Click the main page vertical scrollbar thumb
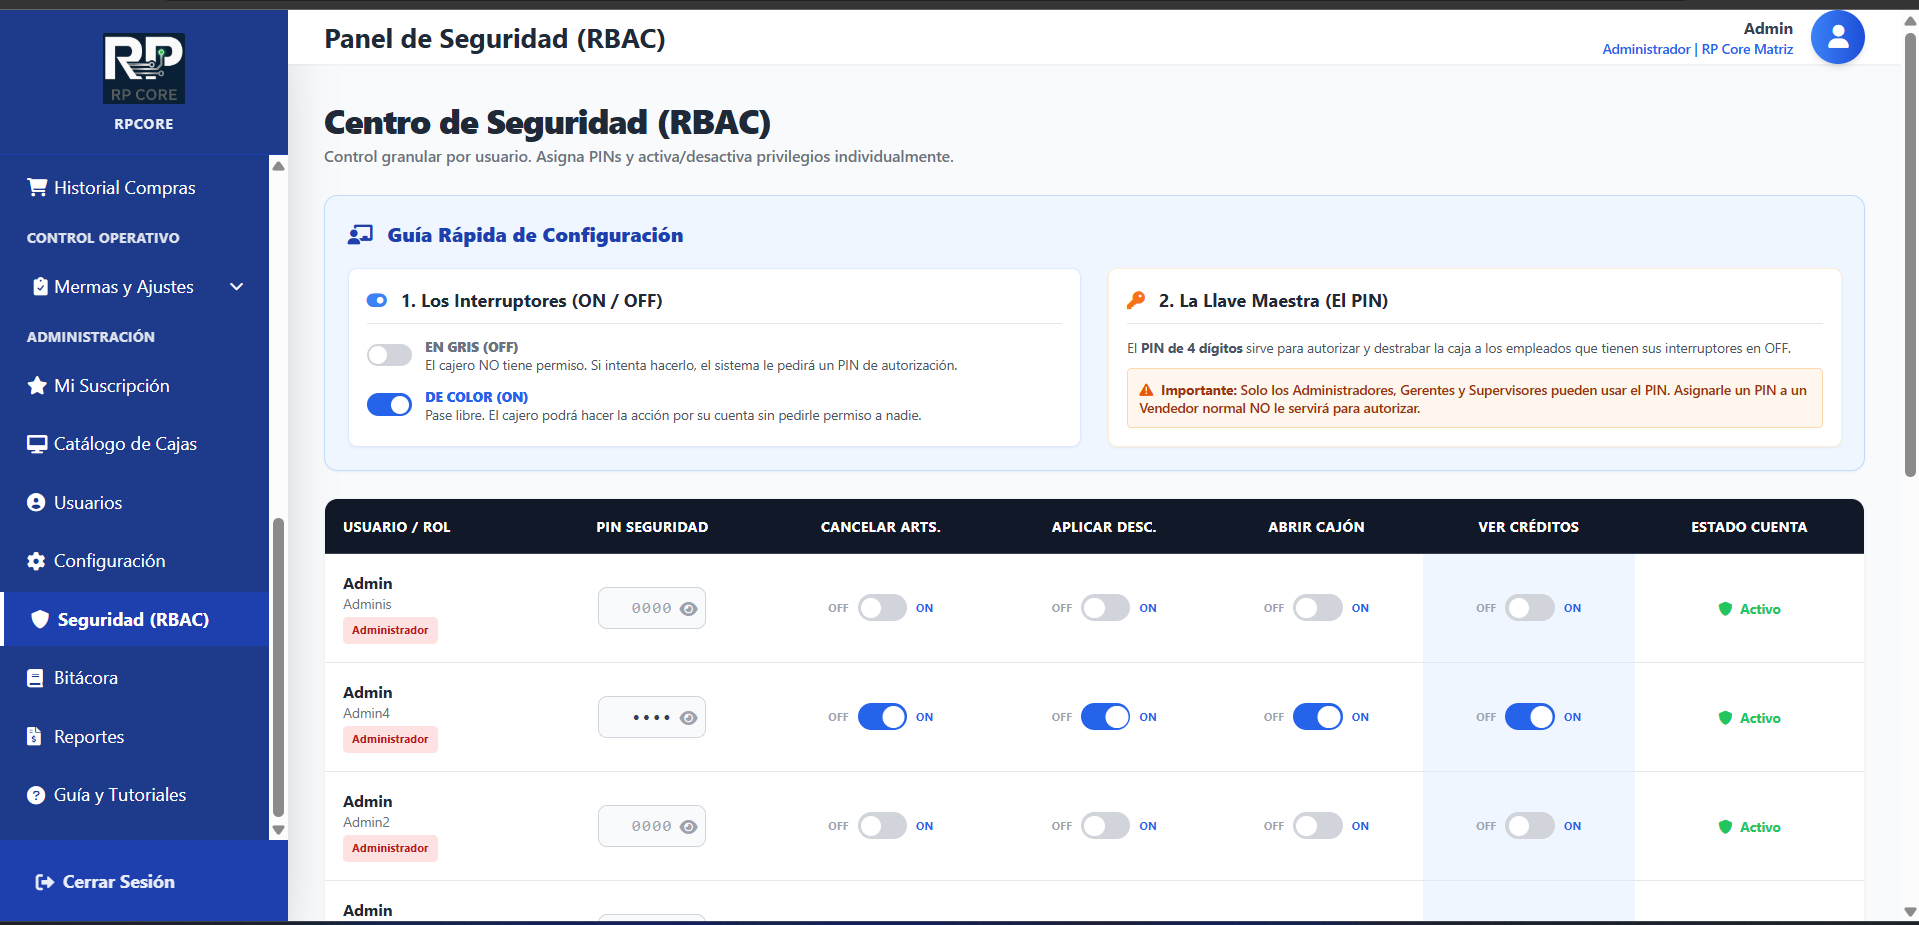Image resolution: width=1919 pixels, height=925 pixels. tap(1910, 255)
